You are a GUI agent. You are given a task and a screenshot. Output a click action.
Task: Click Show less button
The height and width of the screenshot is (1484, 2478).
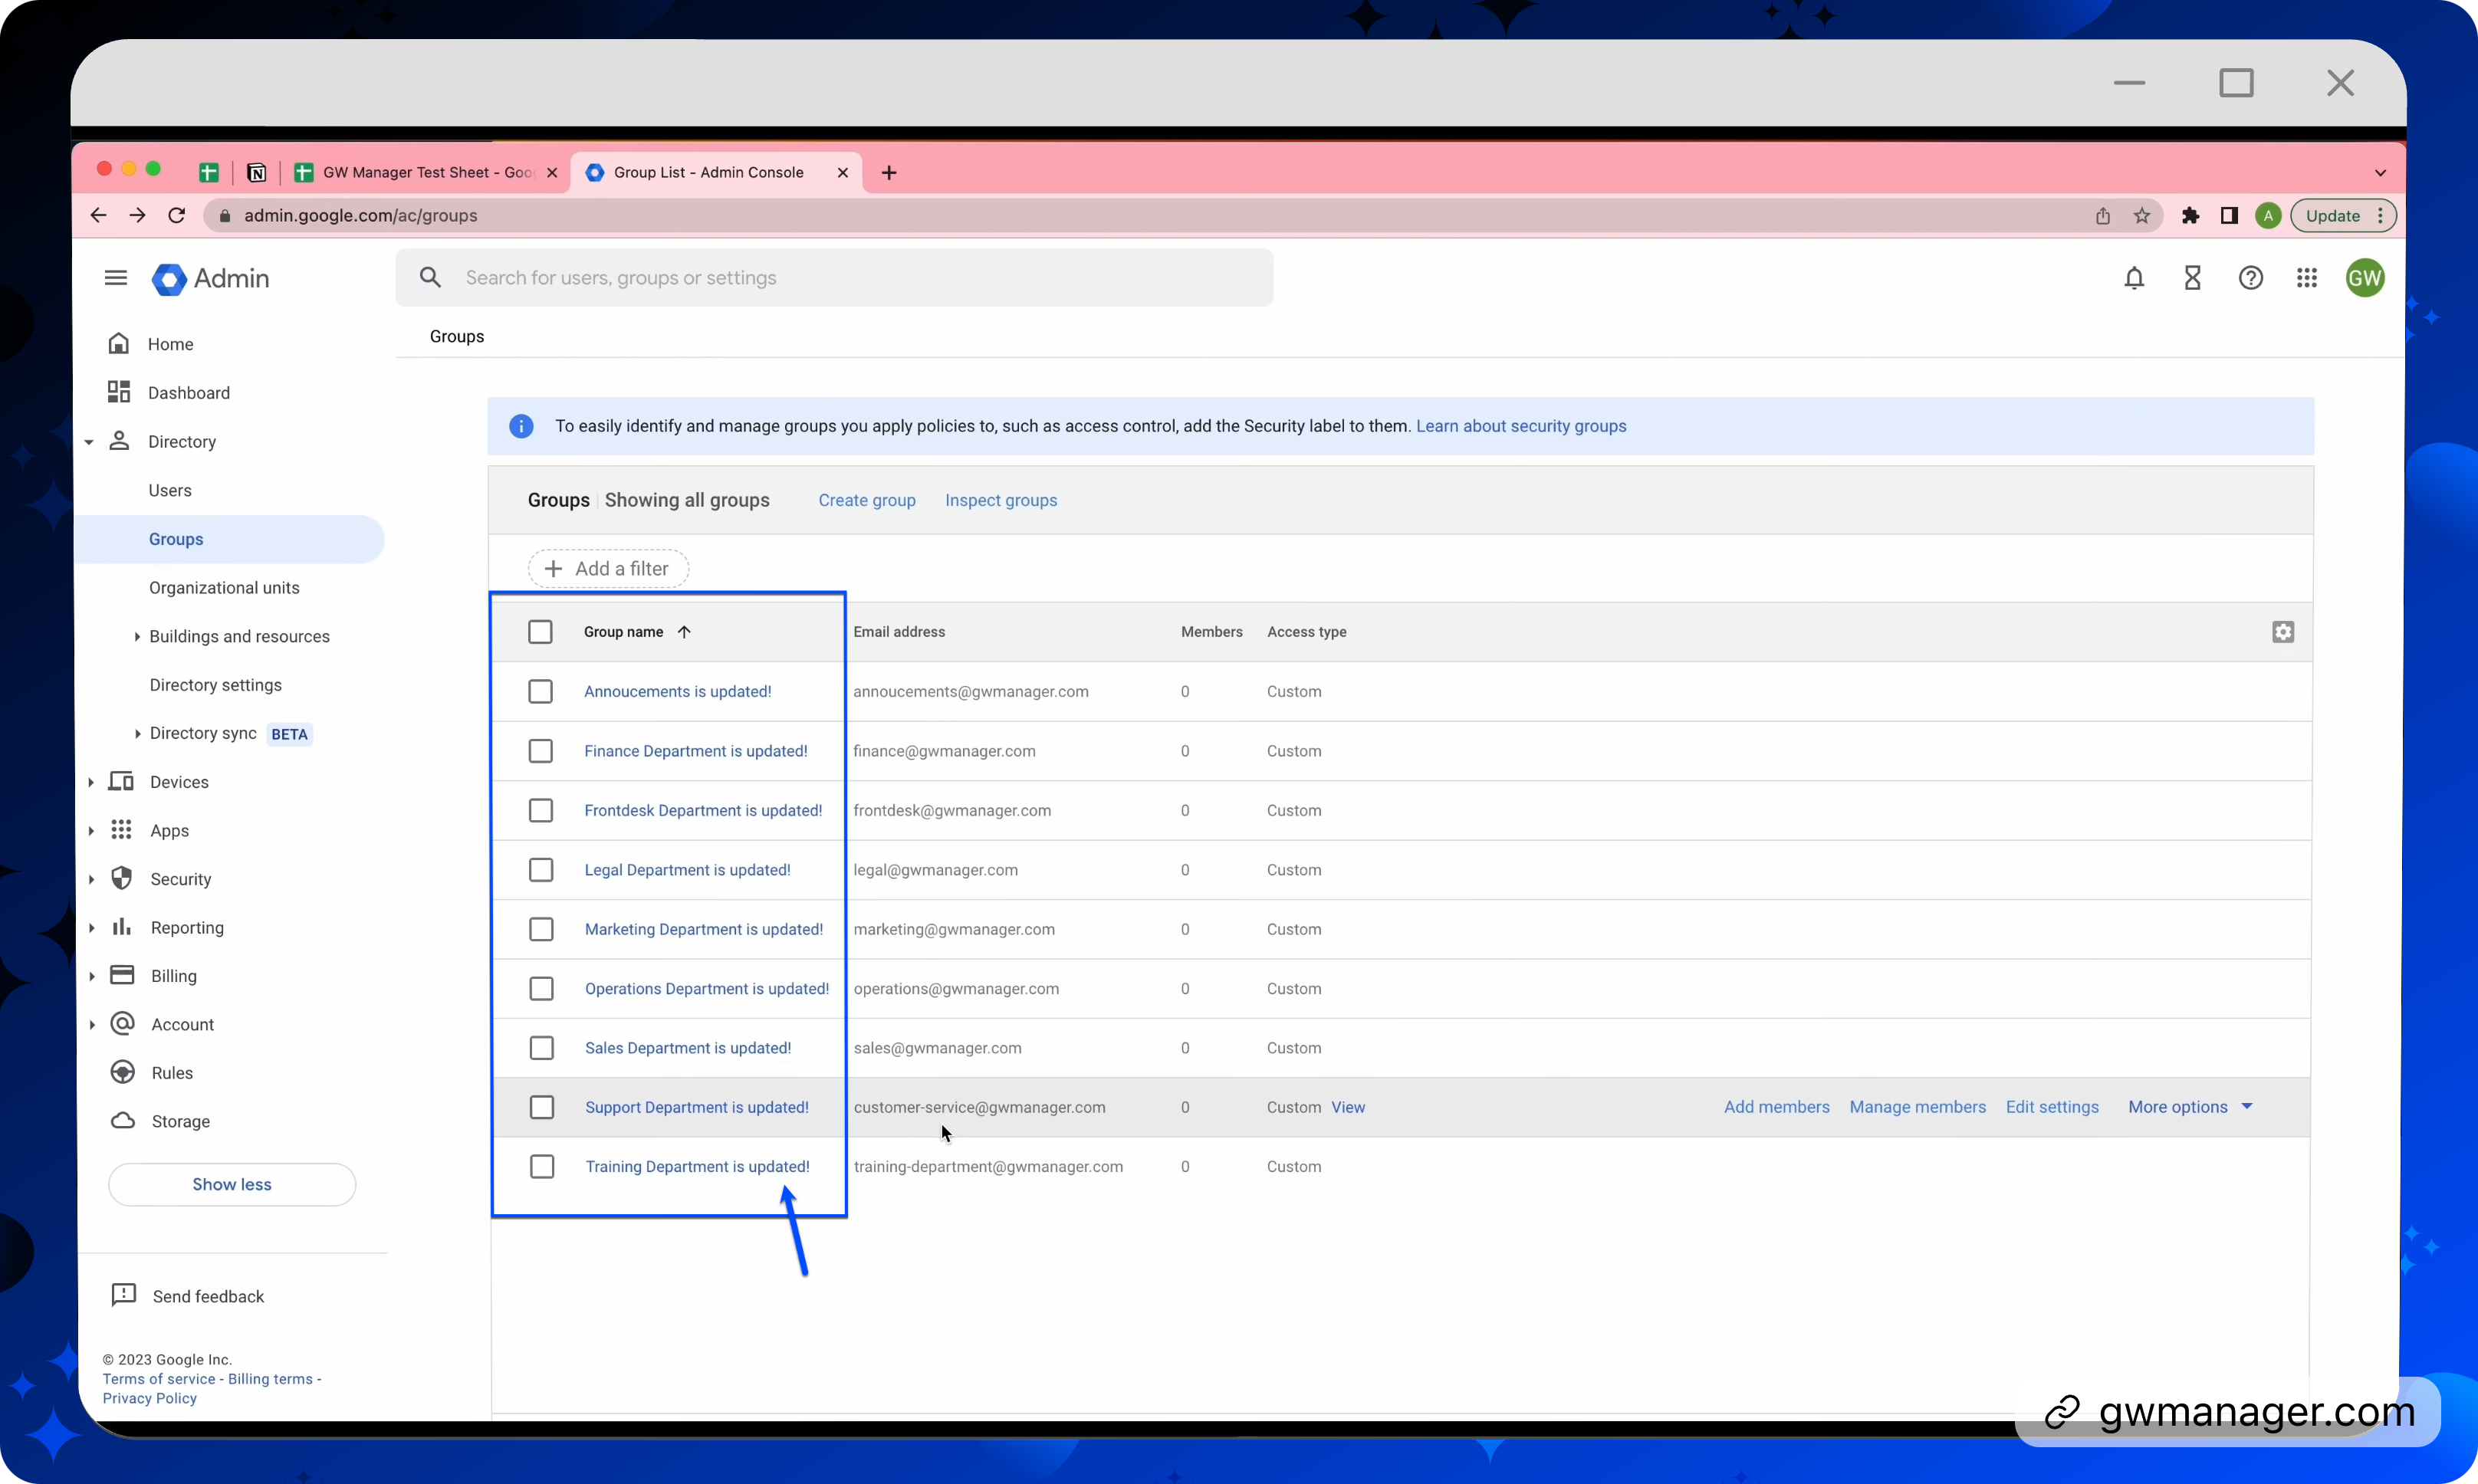232,1184
